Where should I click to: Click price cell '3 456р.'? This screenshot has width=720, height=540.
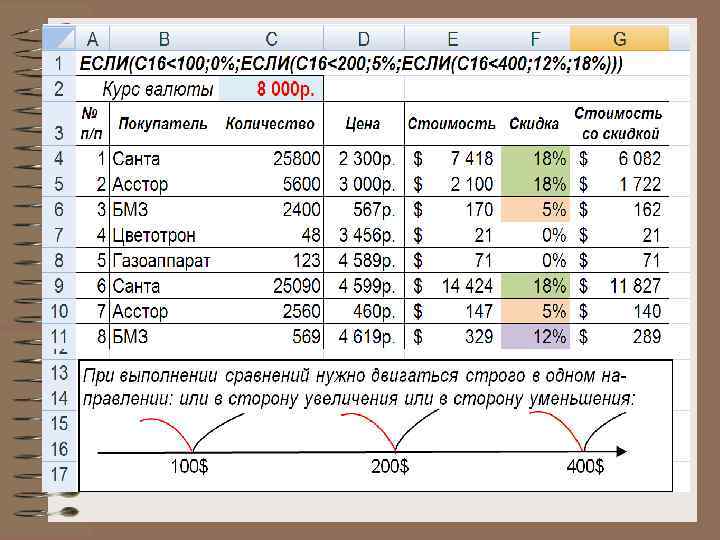point(366,235)
